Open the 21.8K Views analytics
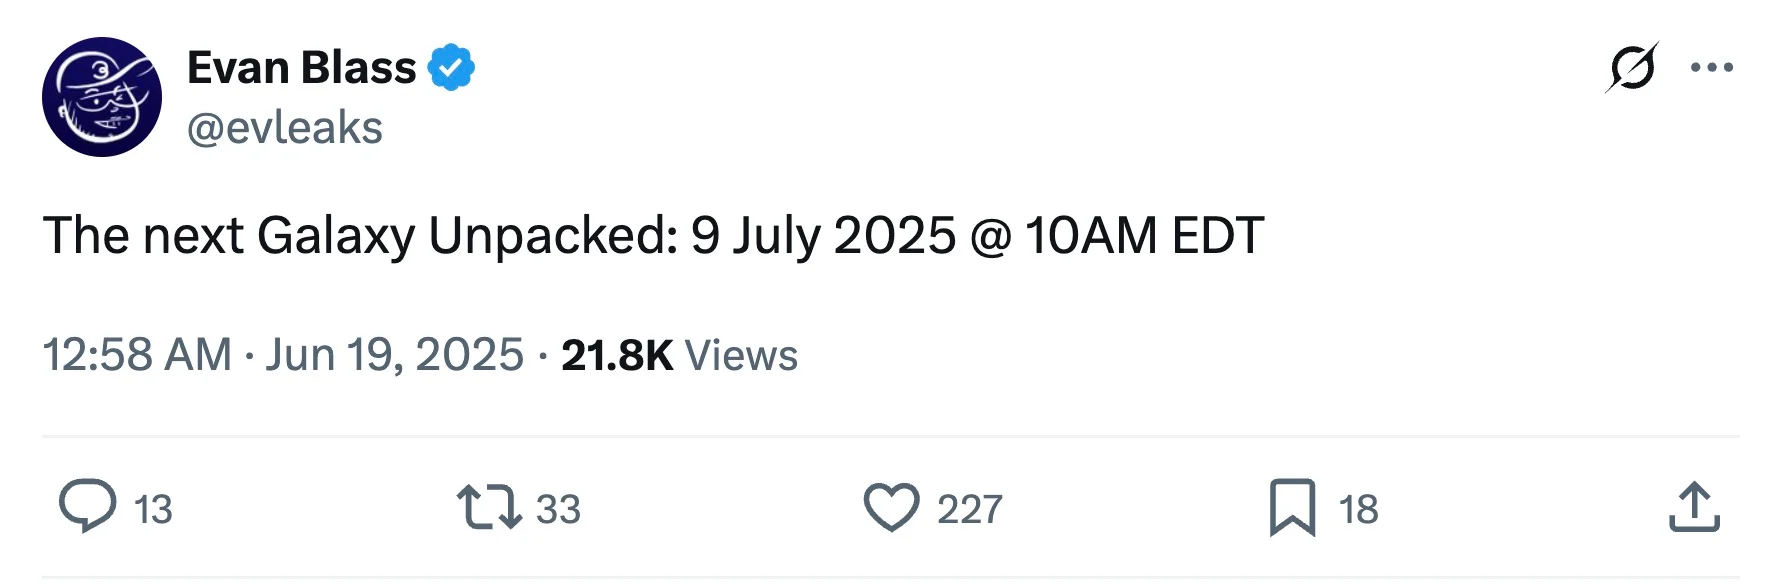The width and height of the screenshot is (1782, 584). (679, 355)
